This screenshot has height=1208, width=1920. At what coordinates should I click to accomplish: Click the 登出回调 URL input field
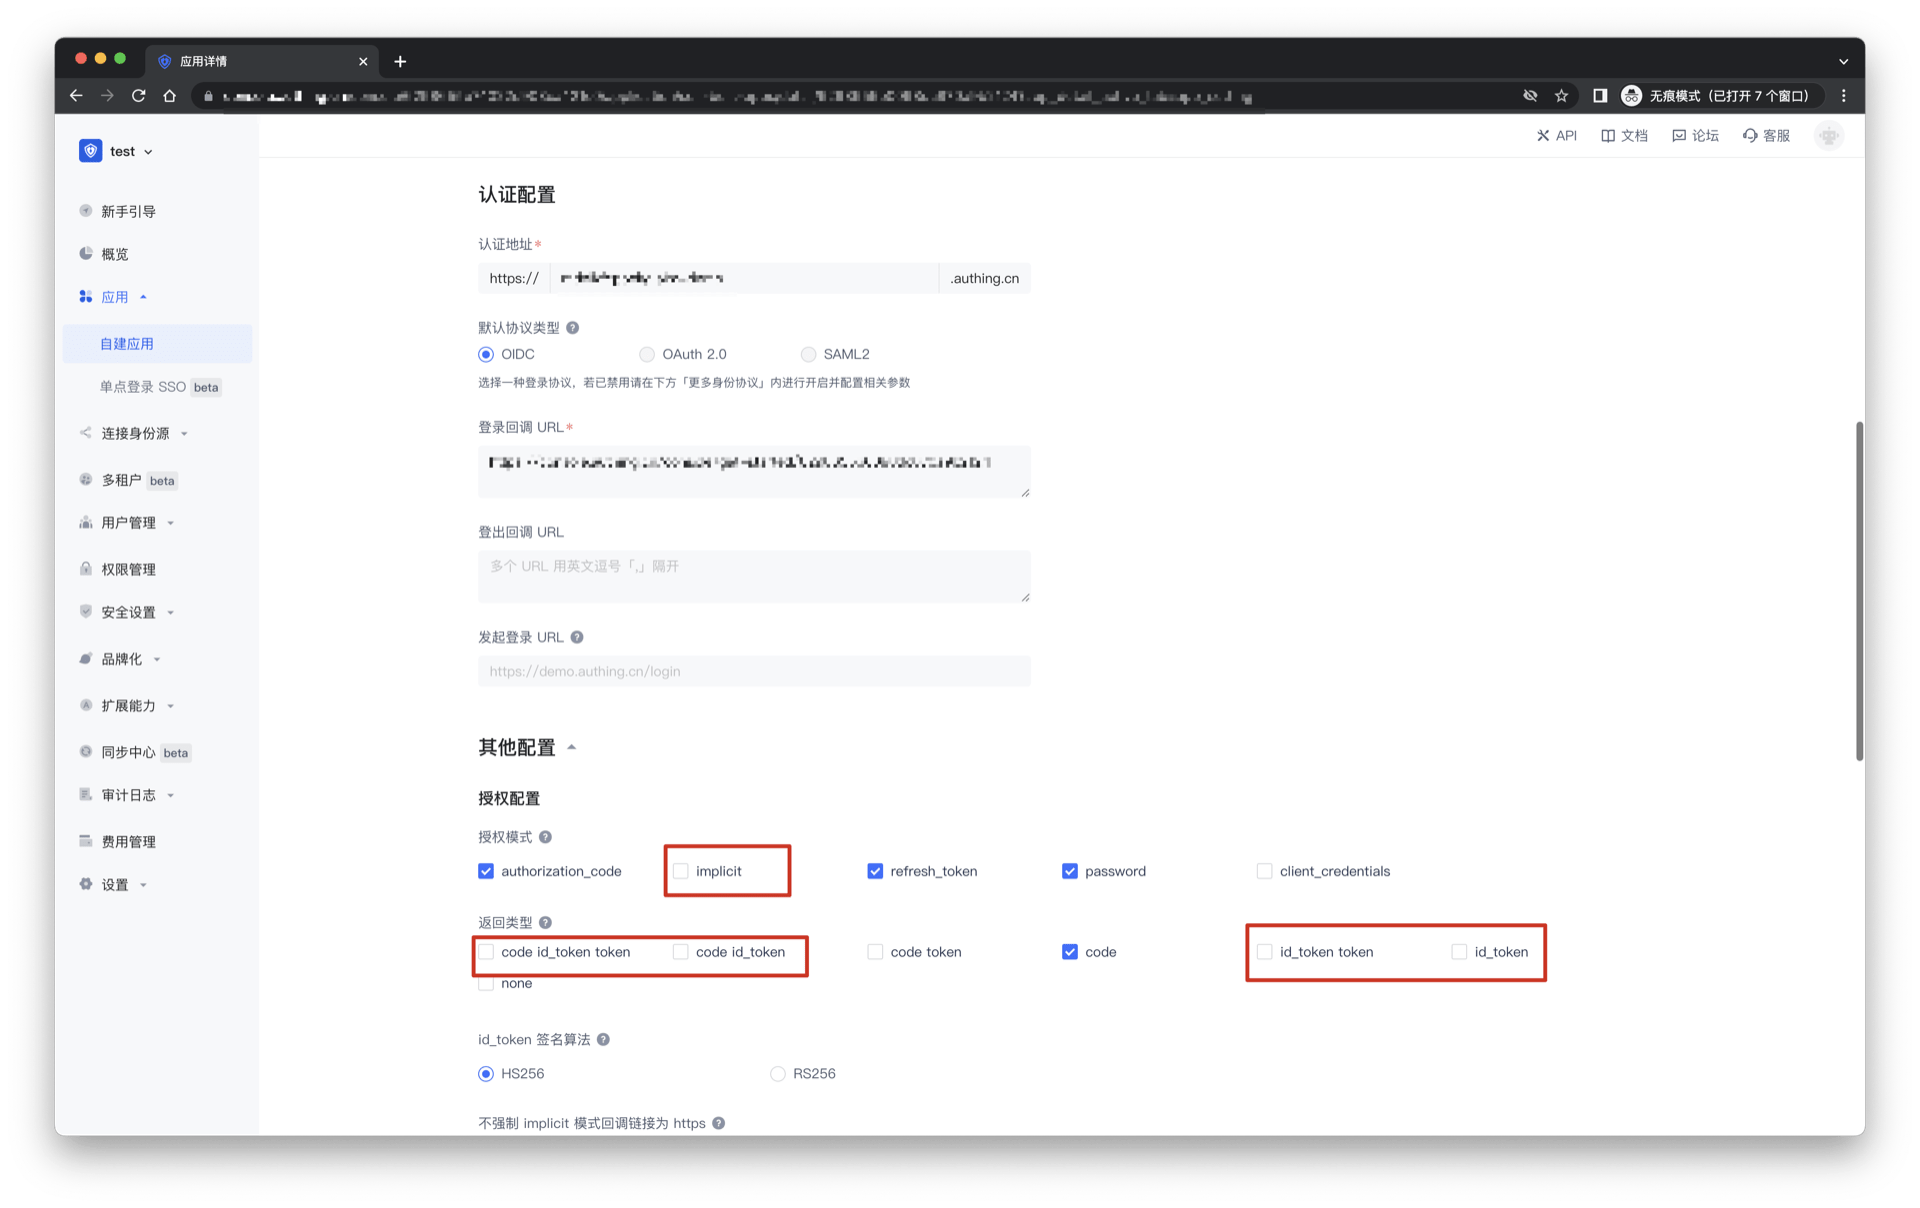pos(753,577)
